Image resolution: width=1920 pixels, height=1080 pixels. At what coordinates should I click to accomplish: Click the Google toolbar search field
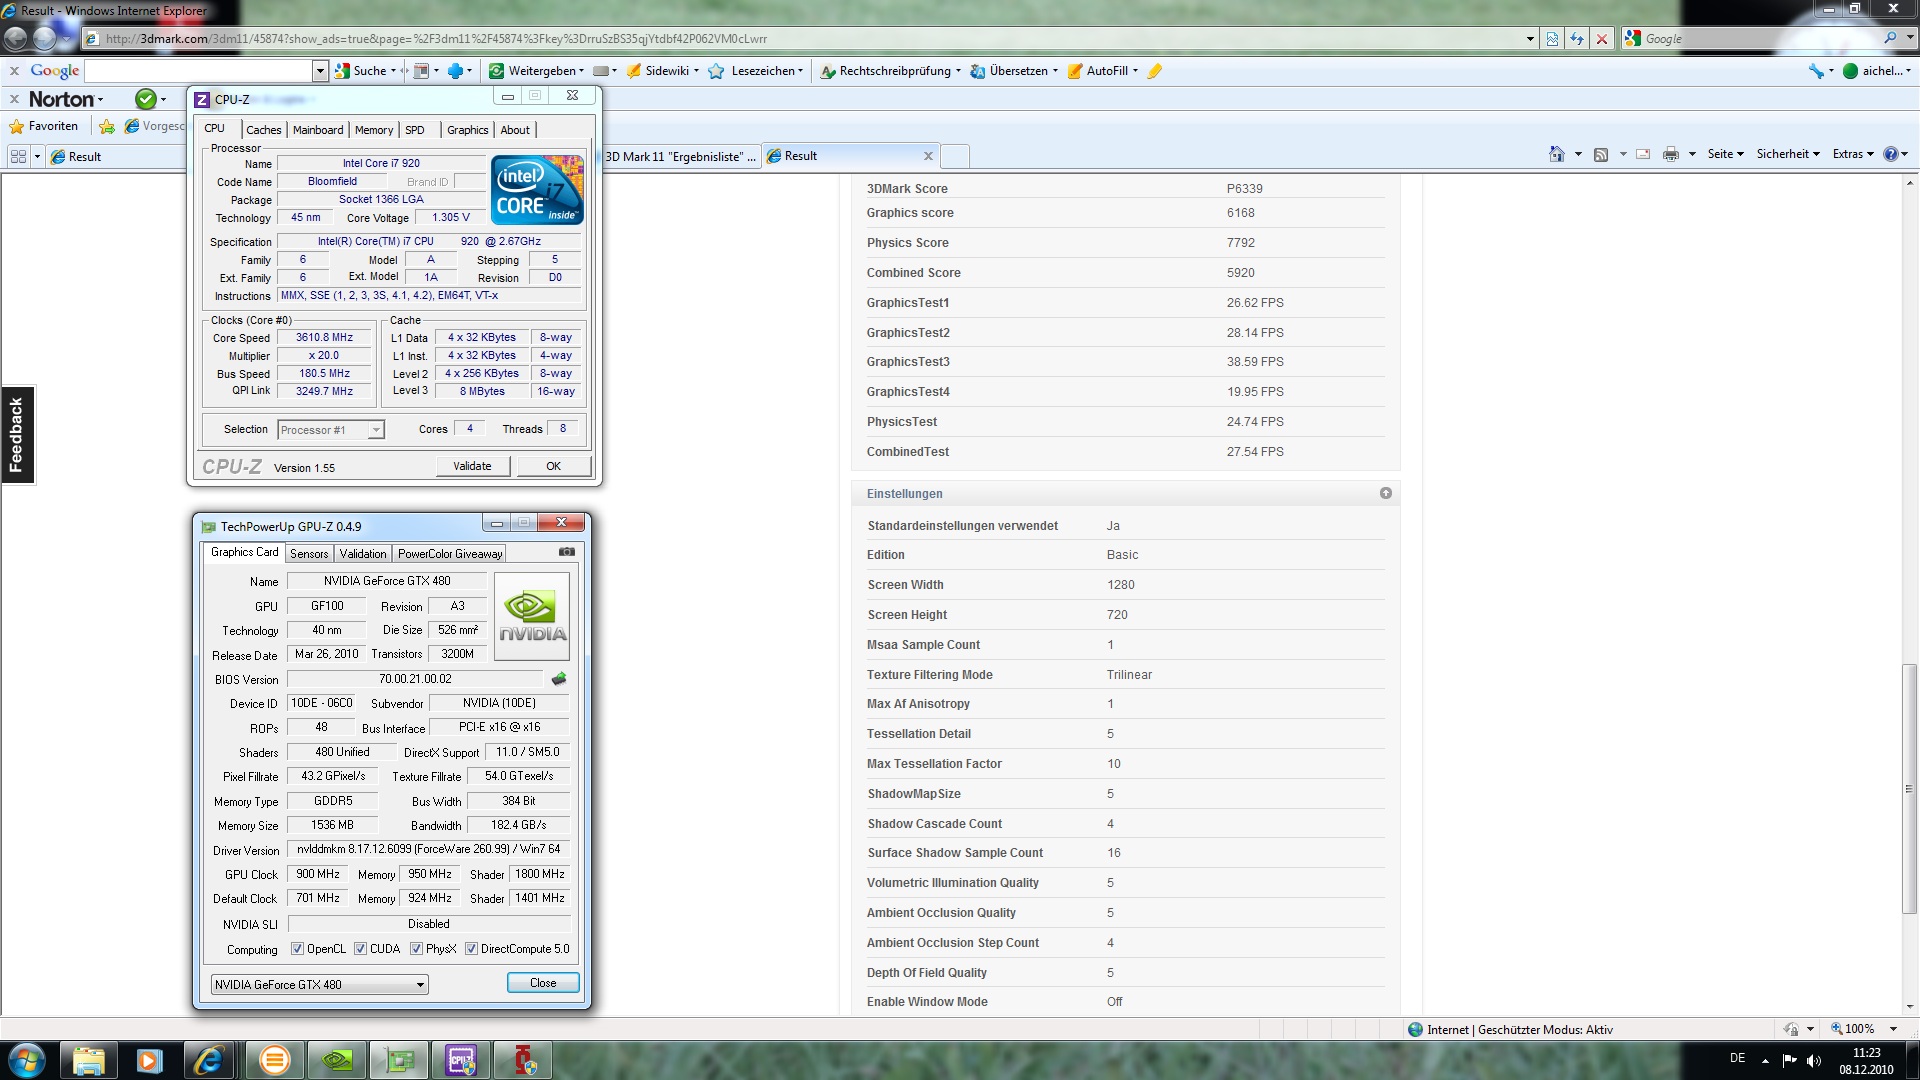tap(198, 71)
